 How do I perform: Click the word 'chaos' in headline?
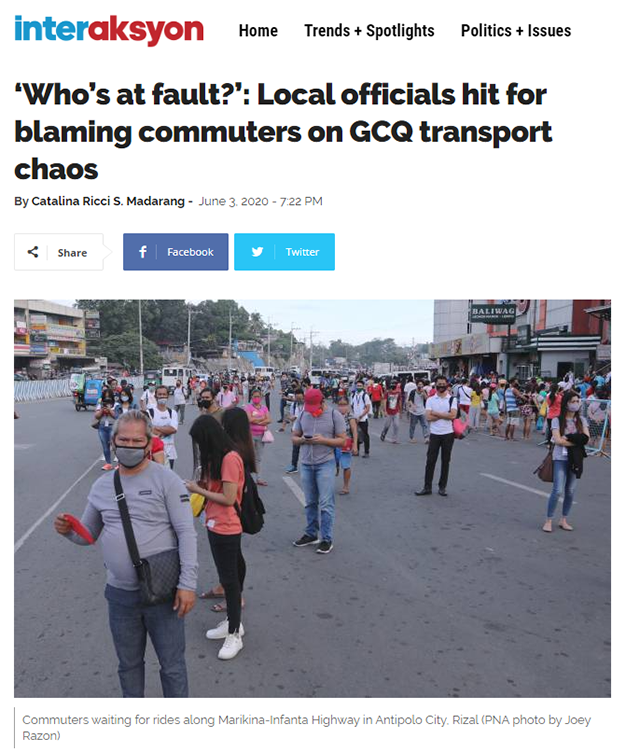tap(56, 169)
